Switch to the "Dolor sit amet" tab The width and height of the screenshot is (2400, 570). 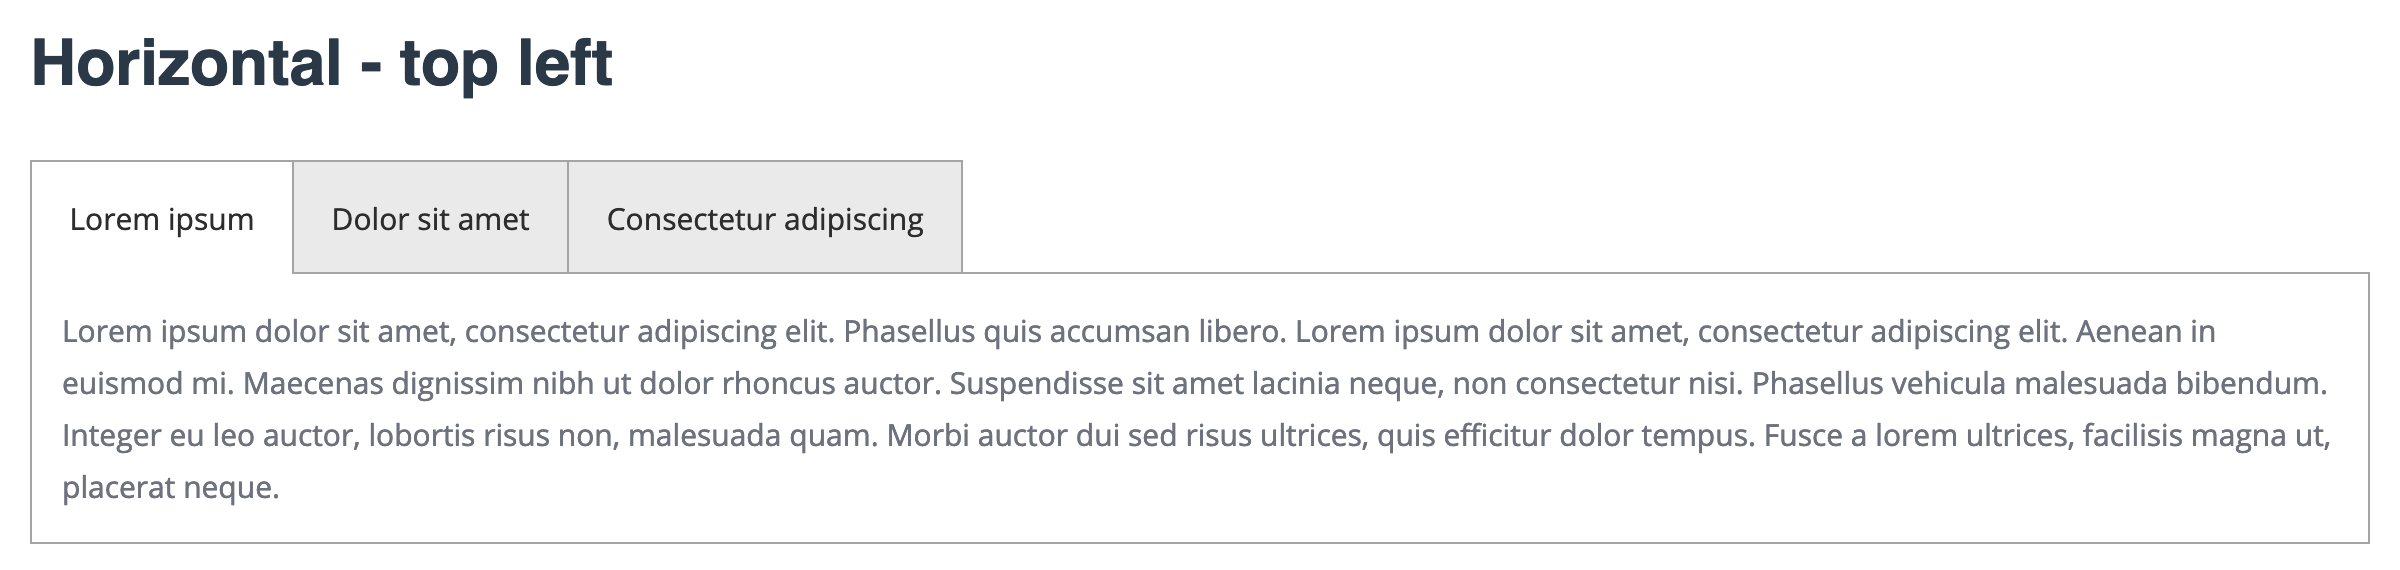430,219
